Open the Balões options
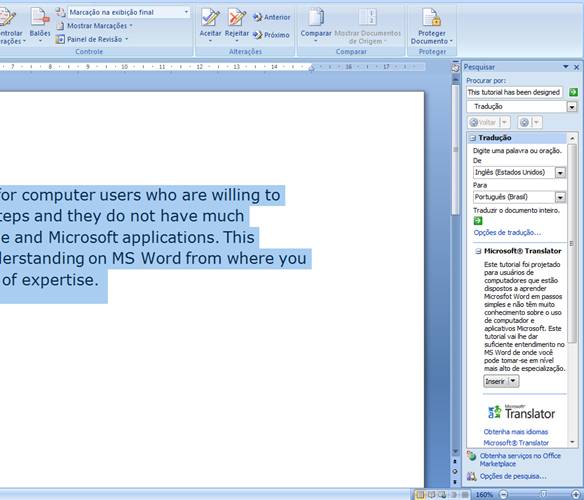 click(x=40, y=25)
